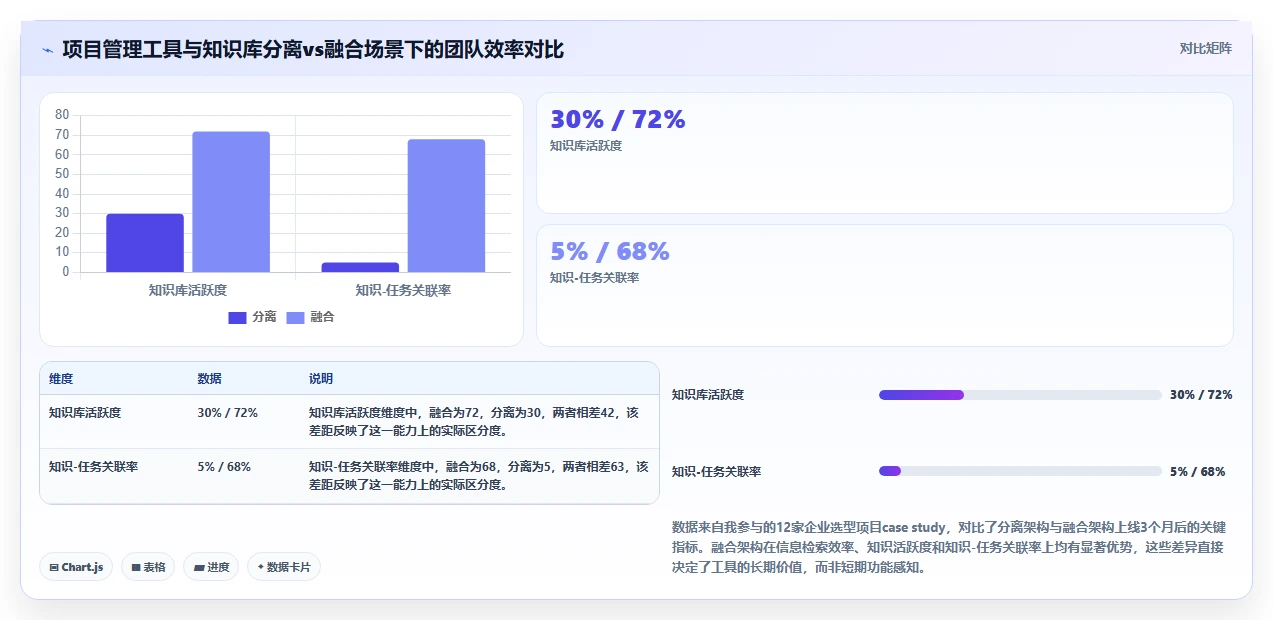Click the 30% / 72% table cell

[228, 412]
